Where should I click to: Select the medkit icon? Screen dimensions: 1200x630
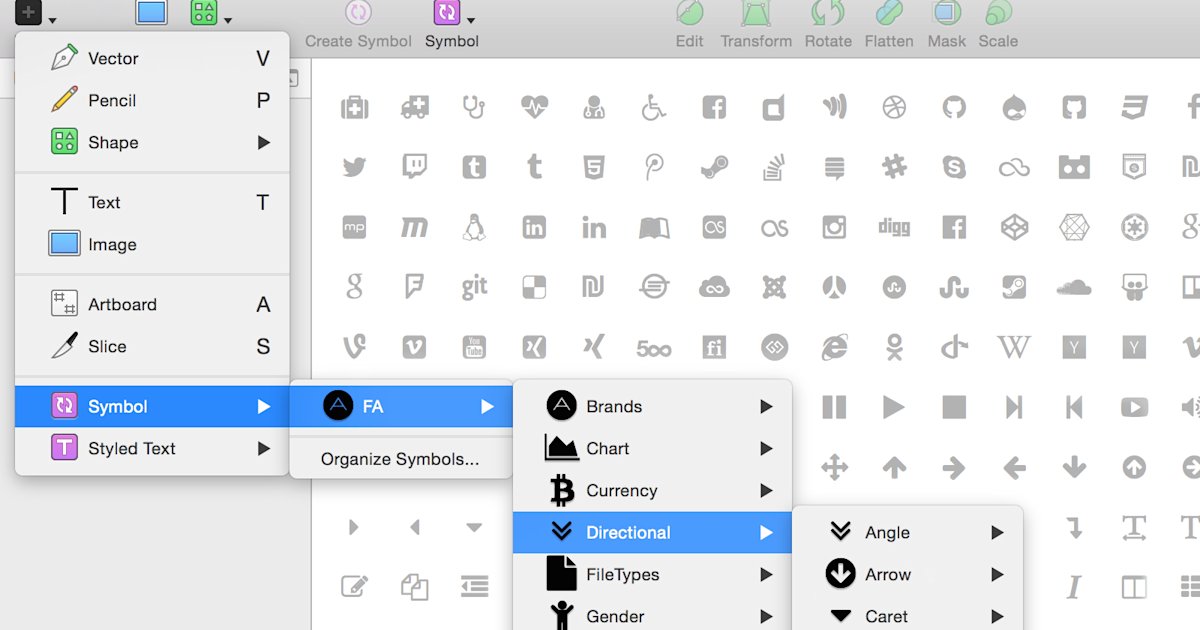pyautogui.click(x=354, y=107)
